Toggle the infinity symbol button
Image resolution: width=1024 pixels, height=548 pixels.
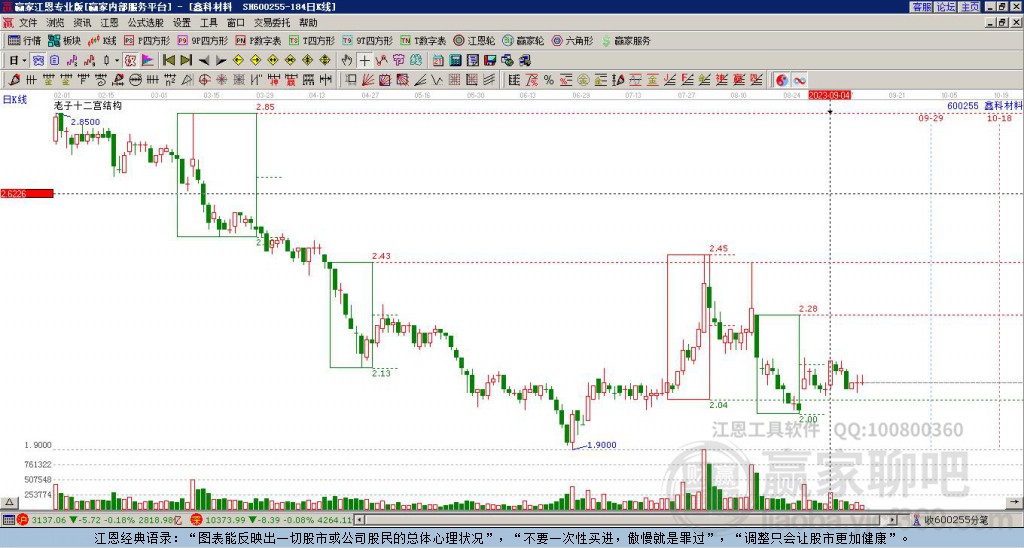(799, 80)
